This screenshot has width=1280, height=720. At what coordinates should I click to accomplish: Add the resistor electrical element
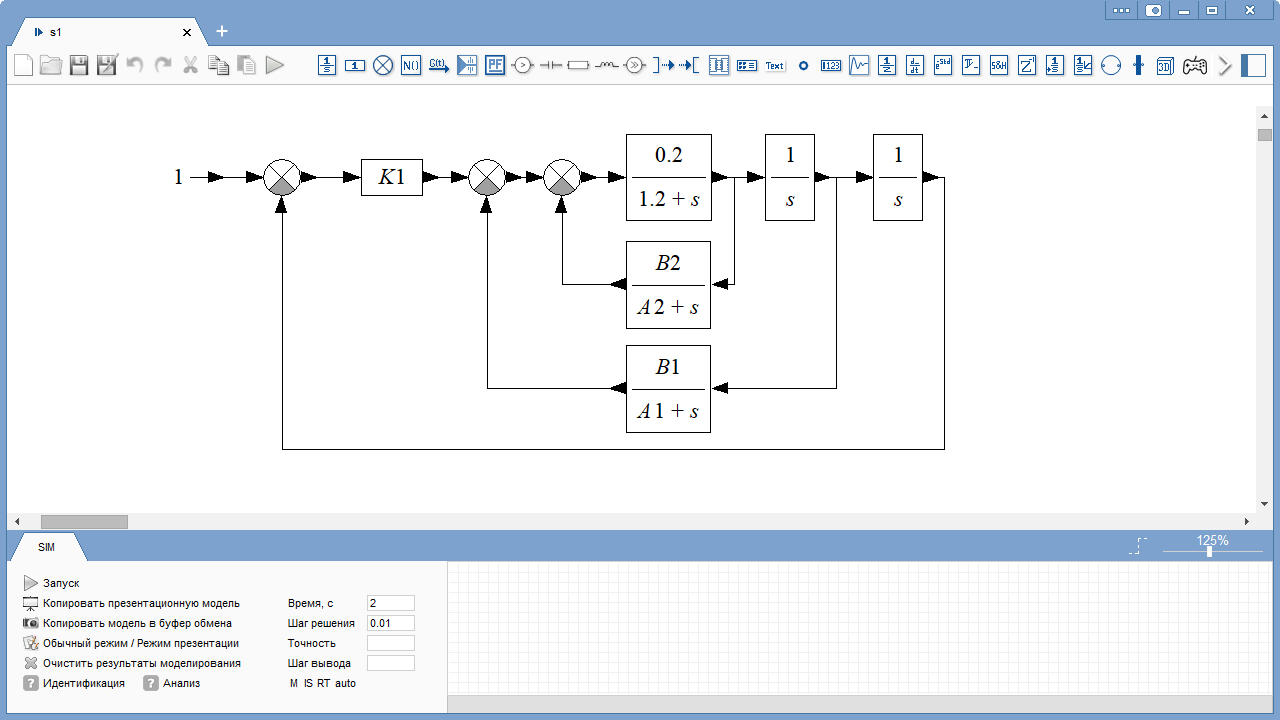(579, 66)
